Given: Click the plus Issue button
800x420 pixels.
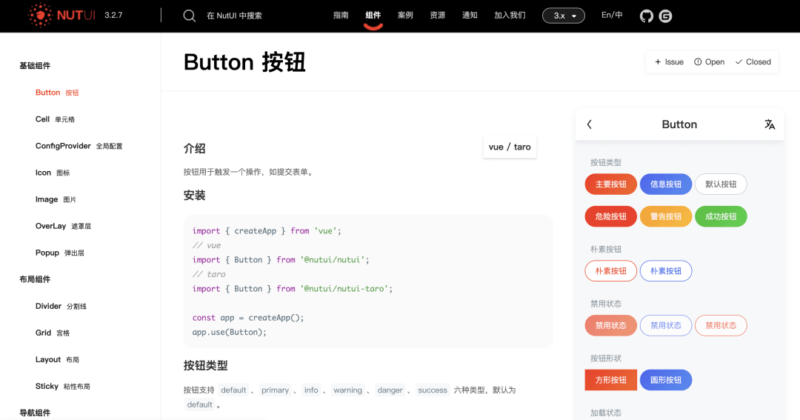Looking at the screenshot, I should point(669,62).
